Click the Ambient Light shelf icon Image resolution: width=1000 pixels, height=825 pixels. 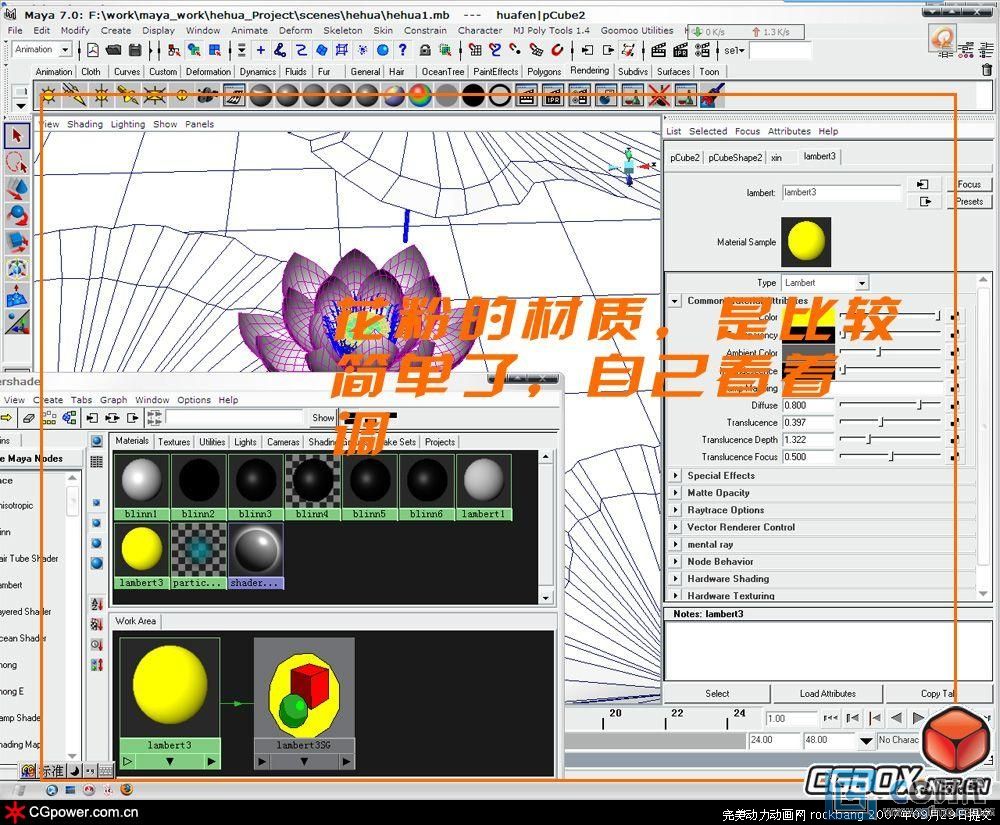(48, 96)
